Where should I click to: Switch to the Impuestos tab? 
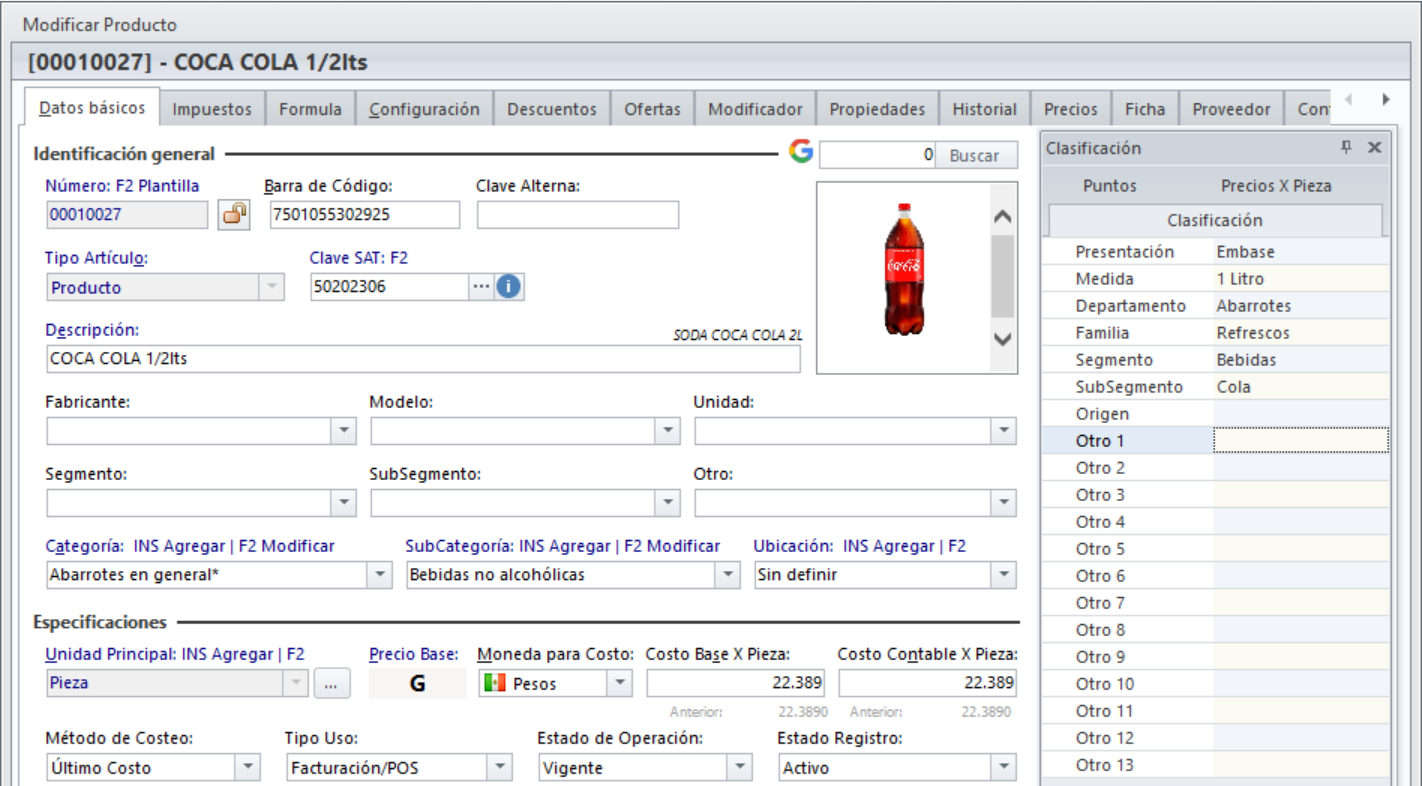(212, 110)
